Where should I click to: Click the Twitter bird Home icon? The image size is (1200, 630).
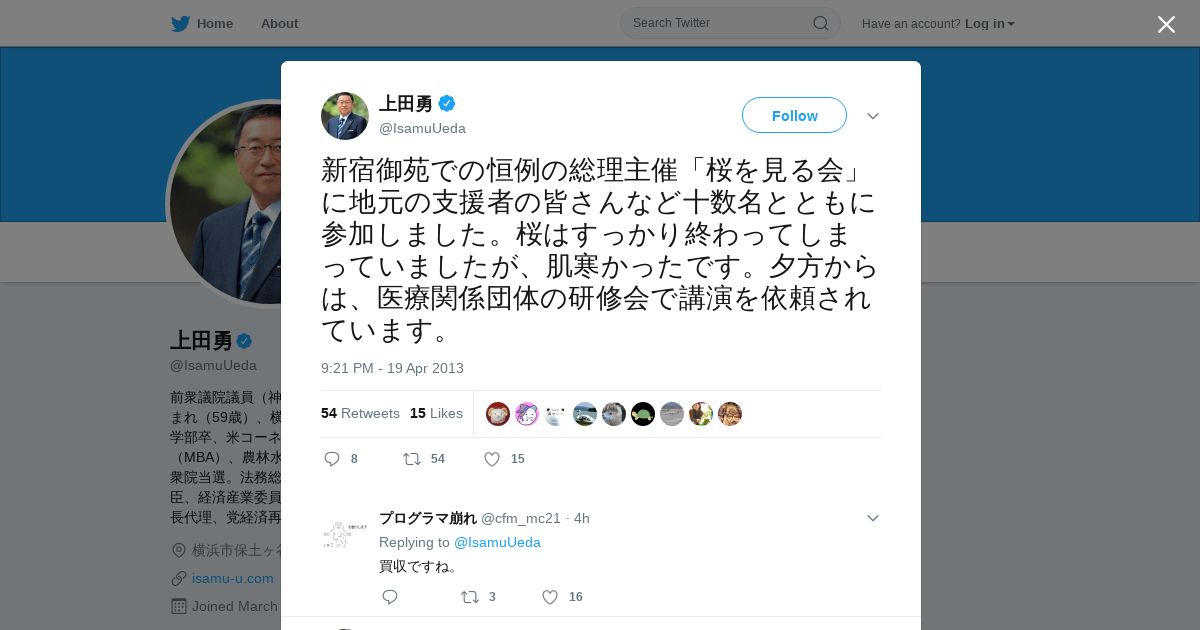pos(180,23)
